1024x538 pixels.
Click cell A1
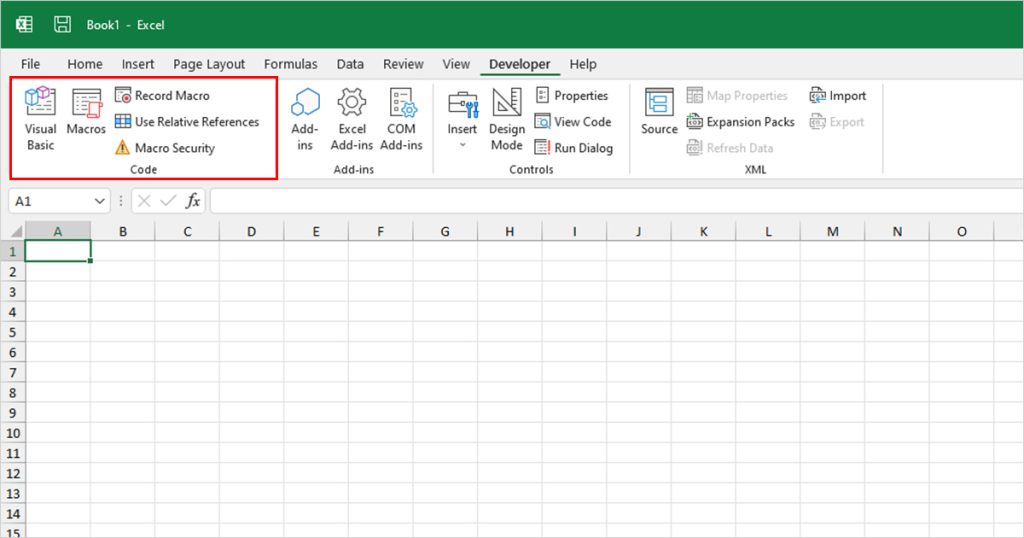(57, 251)
